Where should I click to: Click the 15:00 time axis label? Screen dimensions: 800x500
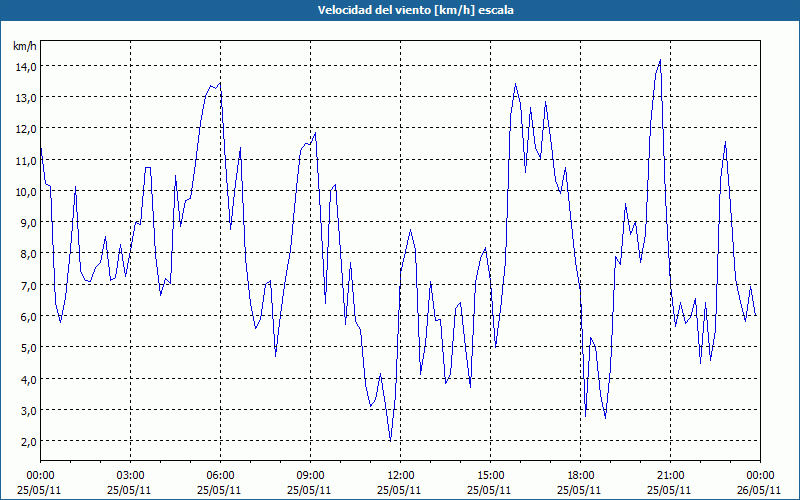(490, 476)
